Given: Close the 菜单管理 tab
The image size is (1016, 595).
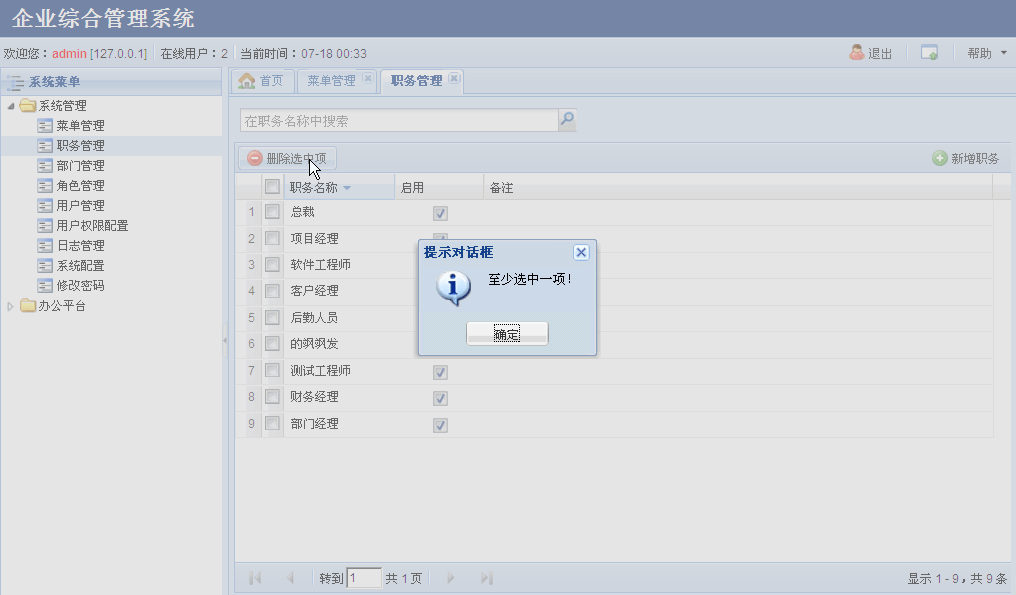Looking at the screenshot, I should click(368, 78).
